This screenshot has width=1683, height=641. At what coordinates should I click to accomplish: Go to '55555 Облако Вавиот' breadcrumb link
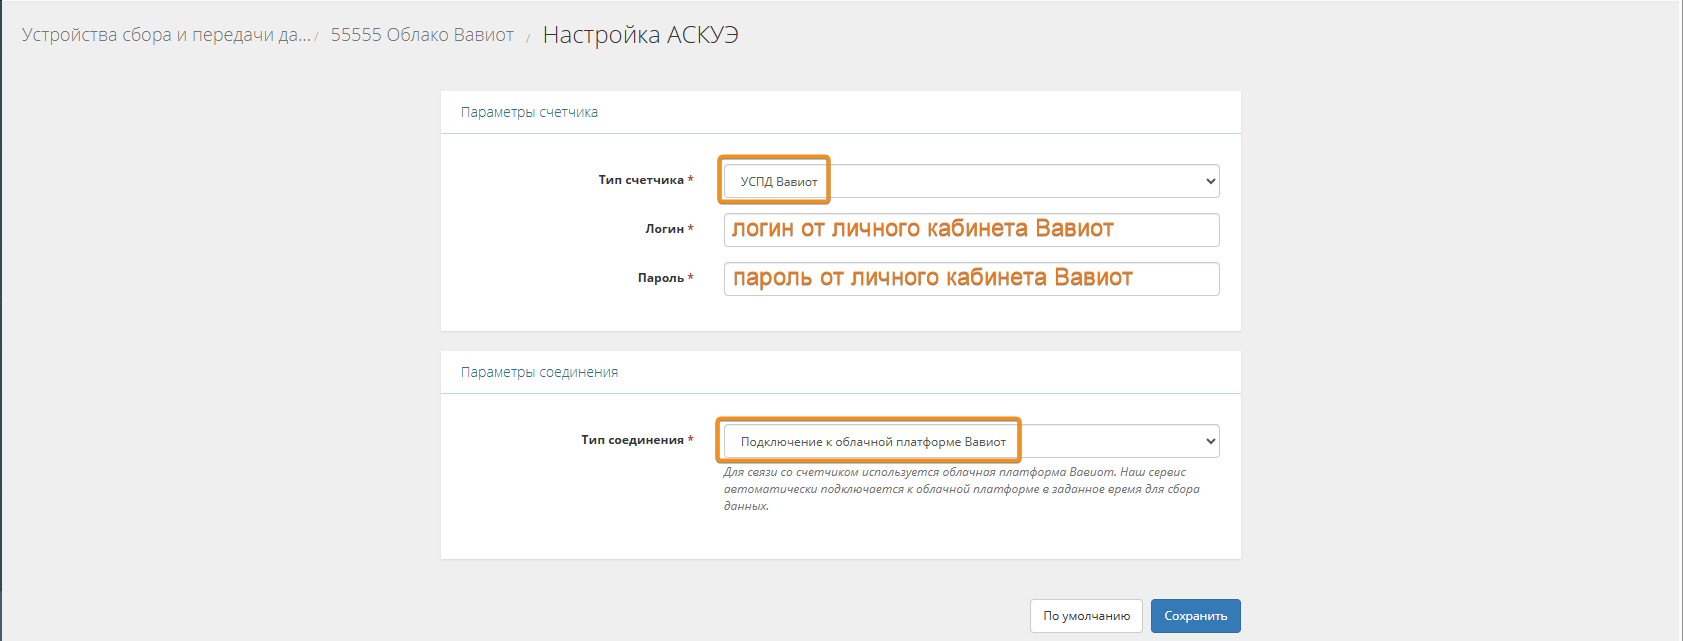coord(422,35)
